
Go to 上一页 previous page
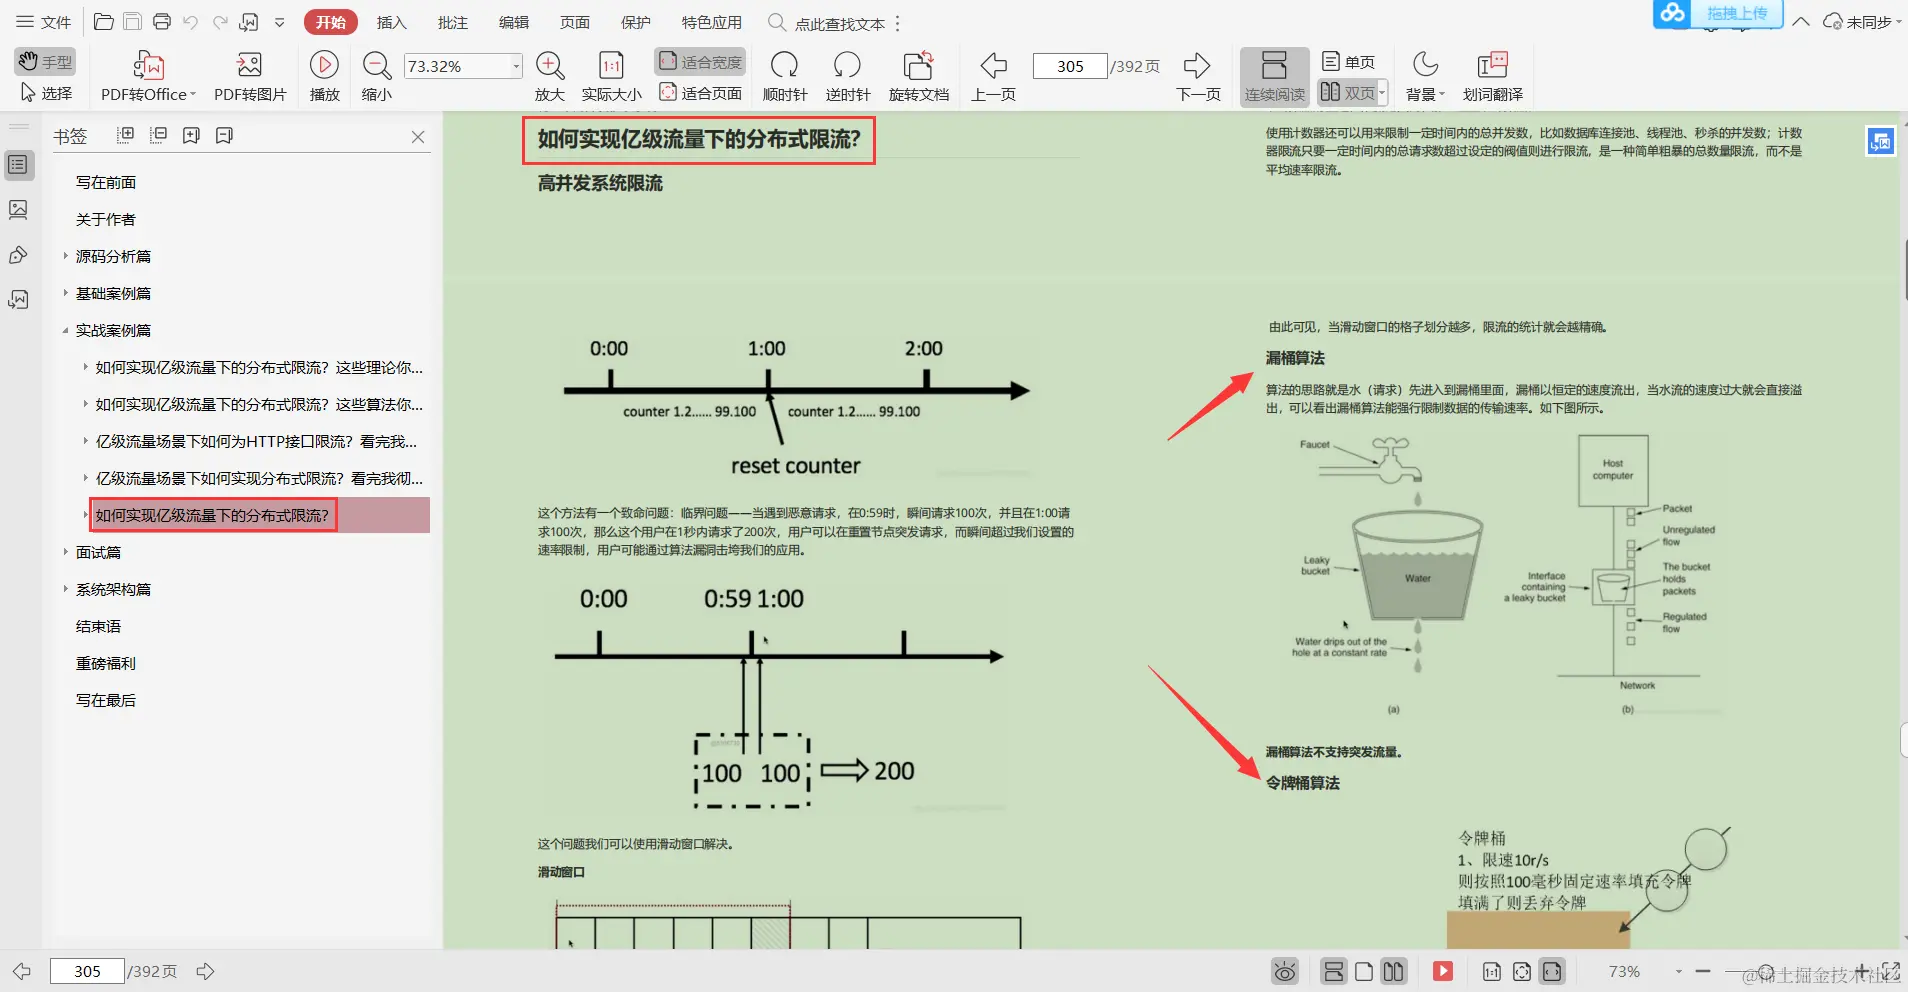click(994, 77)
